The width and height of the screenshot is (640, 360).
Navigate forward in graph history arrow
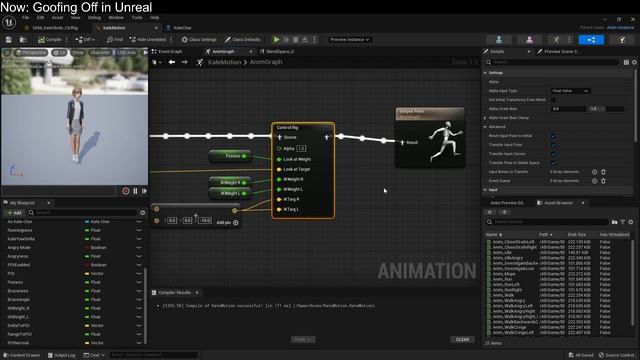click(x=184, y=62)
